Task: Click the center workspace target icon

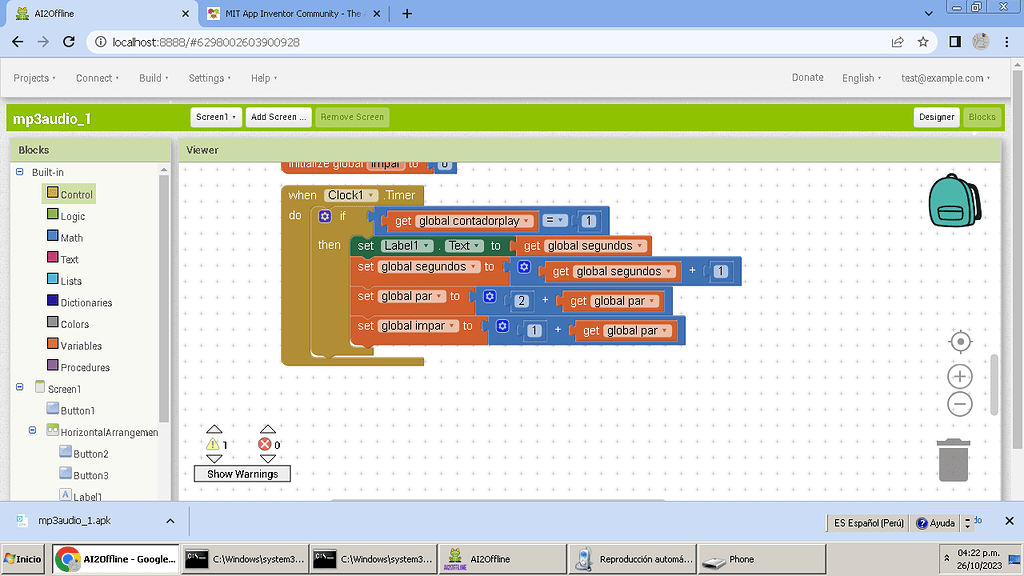Action: click(960, 342)
